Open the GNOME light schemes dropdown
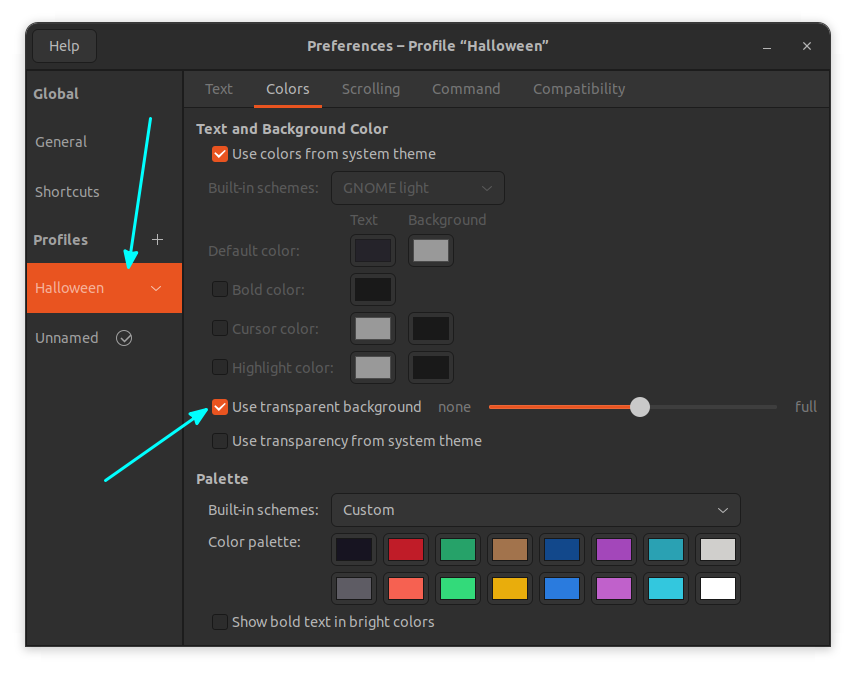 point(417,188)
